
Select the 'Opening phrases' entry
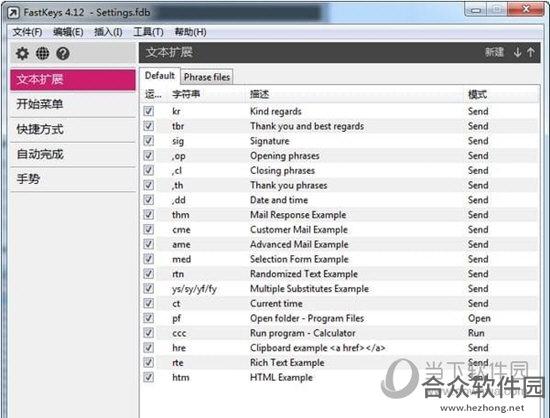tap(285, 156)
